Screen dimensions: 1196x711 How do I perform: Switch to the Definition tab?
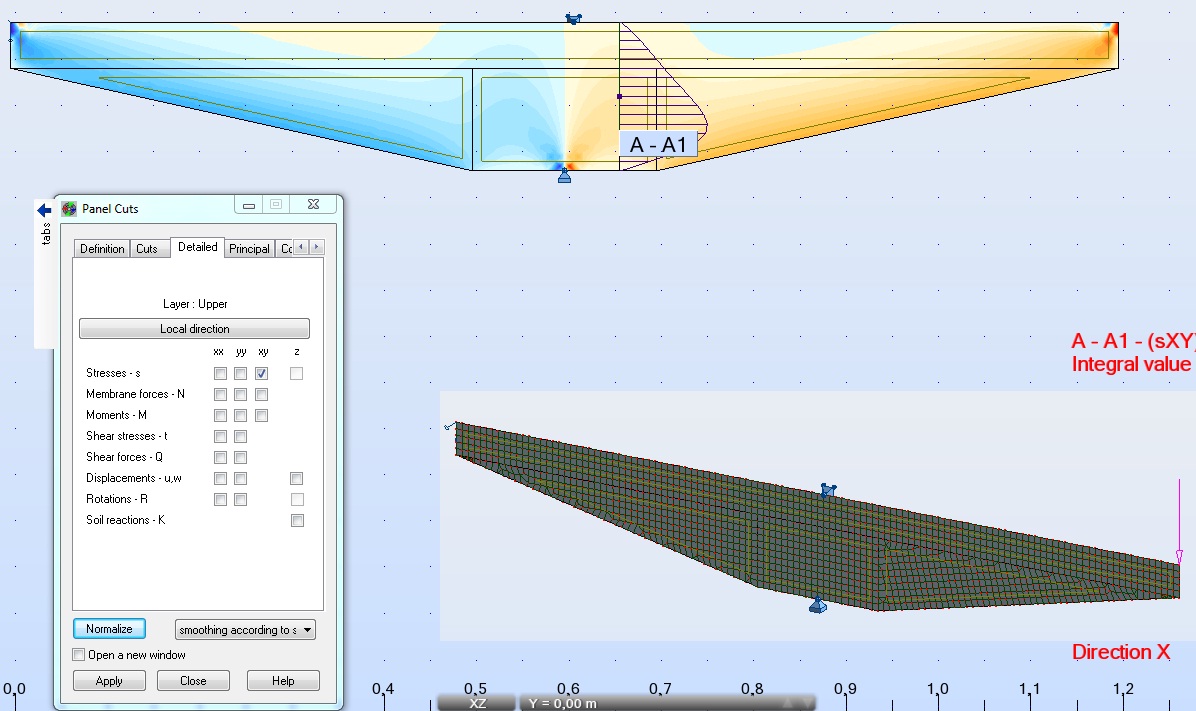coord(101,248)
